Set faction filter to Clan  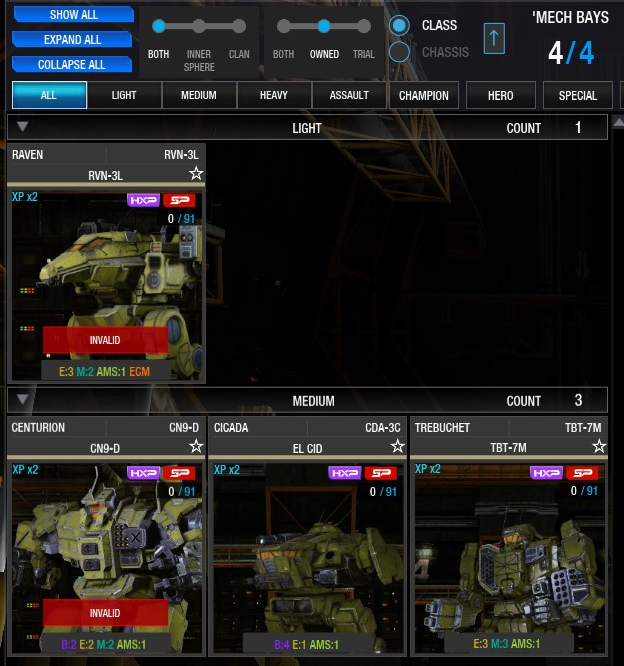[x=239, y=26]
